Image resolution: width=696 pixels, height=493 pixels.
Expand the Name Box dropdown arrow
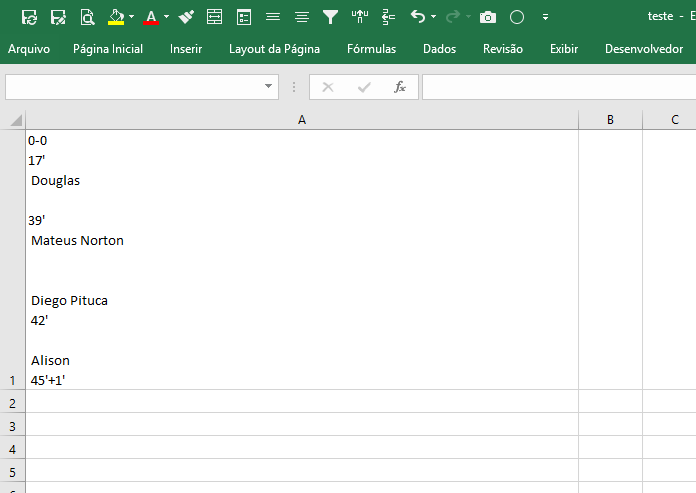(x=269, y=86)
